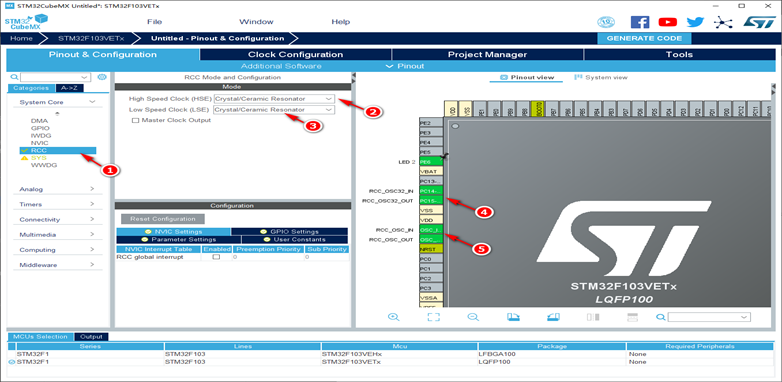Enable the RCC global interrupt checkbox
Viewport: 782px width, 382px height.
(216, 257)
